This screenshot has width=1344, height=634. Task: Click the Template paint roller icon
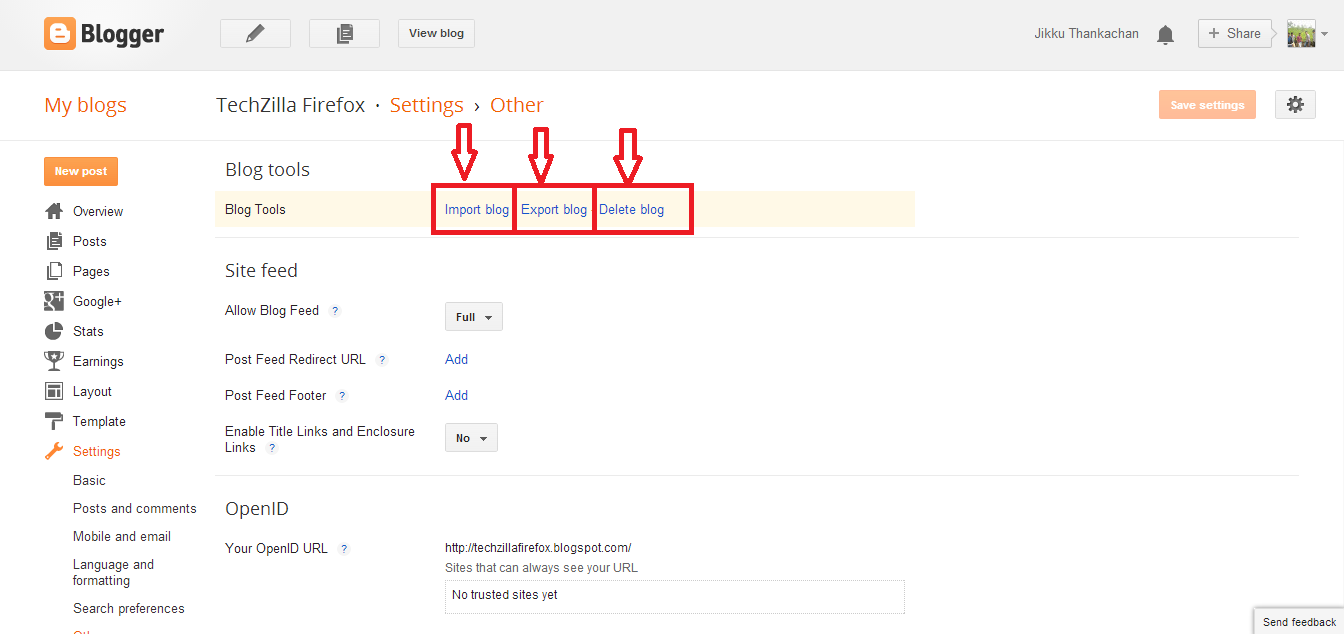point(54,421)
